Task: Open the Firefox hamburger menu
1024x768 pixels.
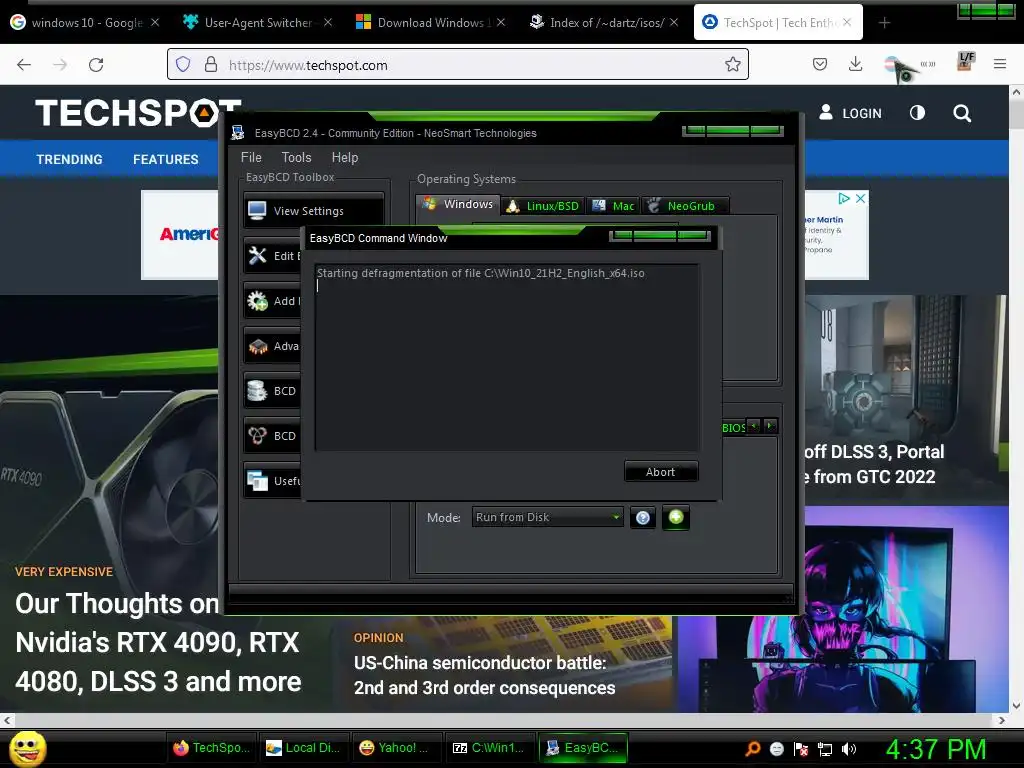Action: point(1000,64)
